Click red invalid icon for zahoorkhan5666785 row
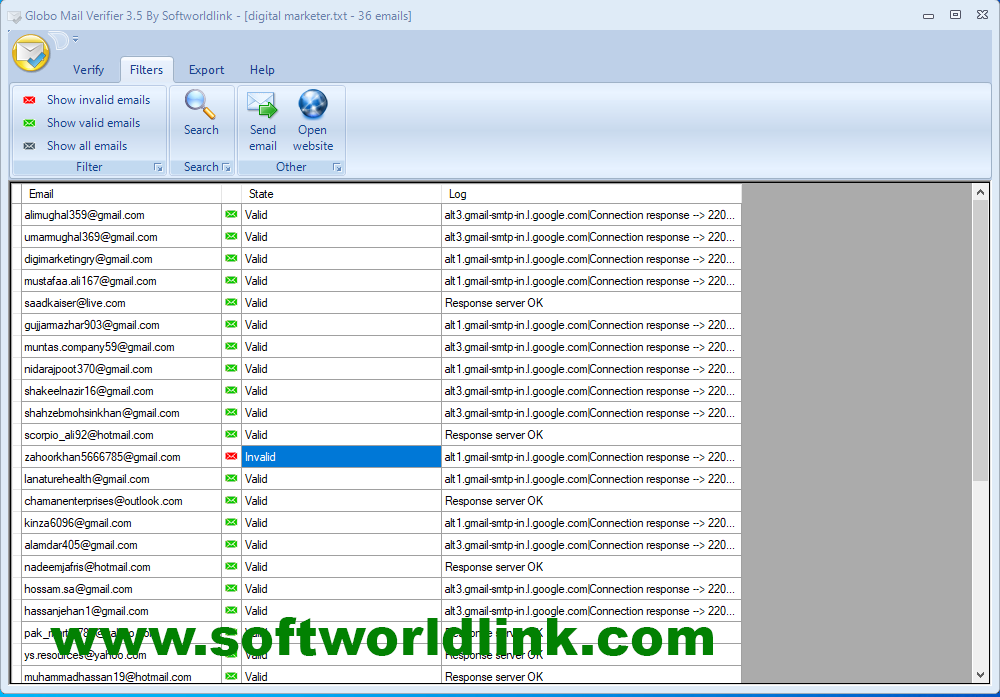The image size is (1000, 697). [x=232, y=457]
